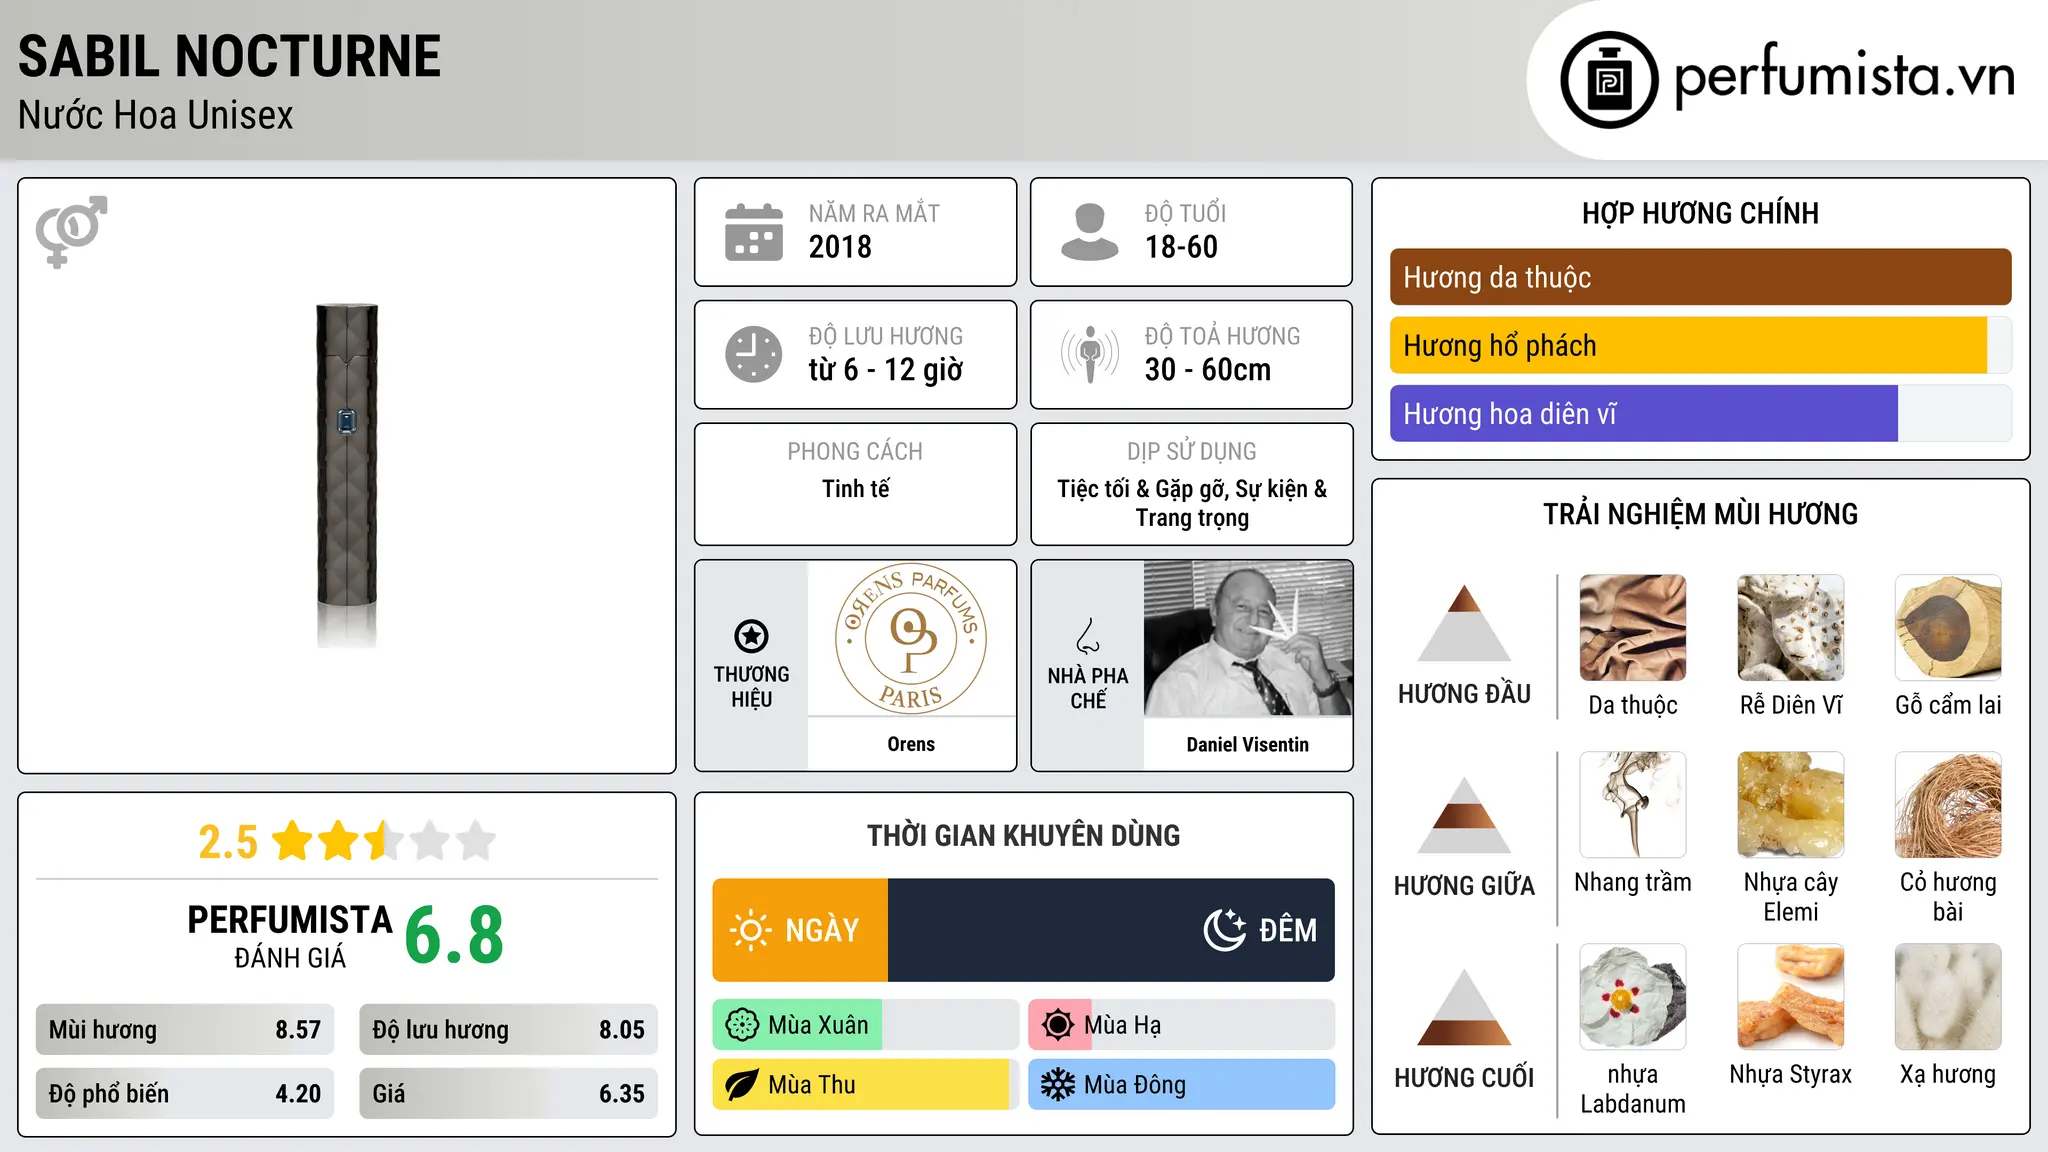The image size is (2048, 1152).
Task: Open the Orens Parfums Paris logo image
Action: click(x=911, y=638)
